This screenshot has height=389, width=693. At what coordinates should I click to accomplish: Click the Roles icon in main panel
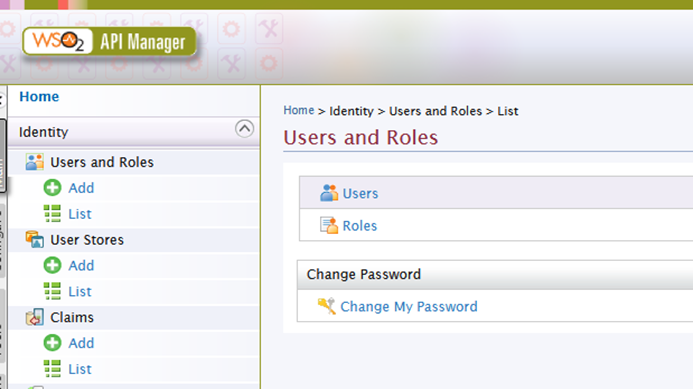coord(329,225)
